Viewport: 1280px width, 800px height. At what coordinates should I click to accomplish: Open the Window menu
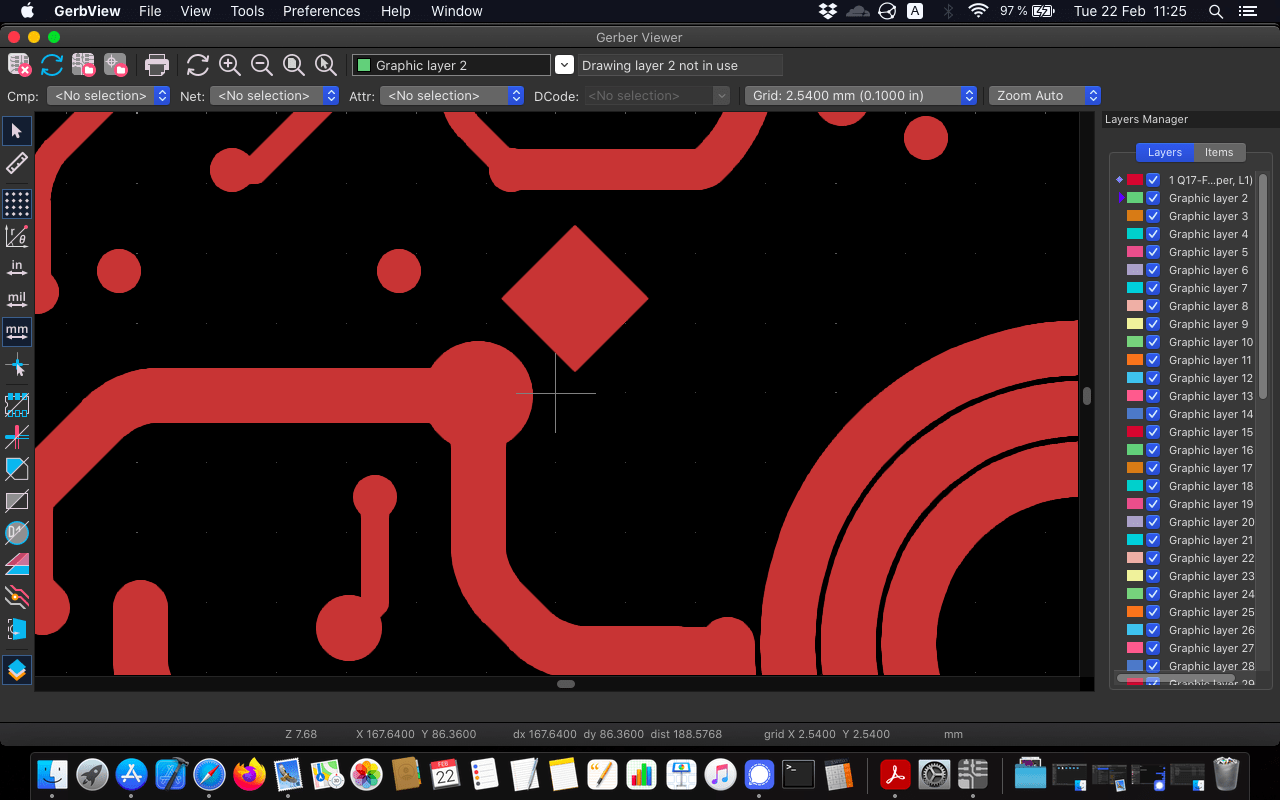[457, 11]
